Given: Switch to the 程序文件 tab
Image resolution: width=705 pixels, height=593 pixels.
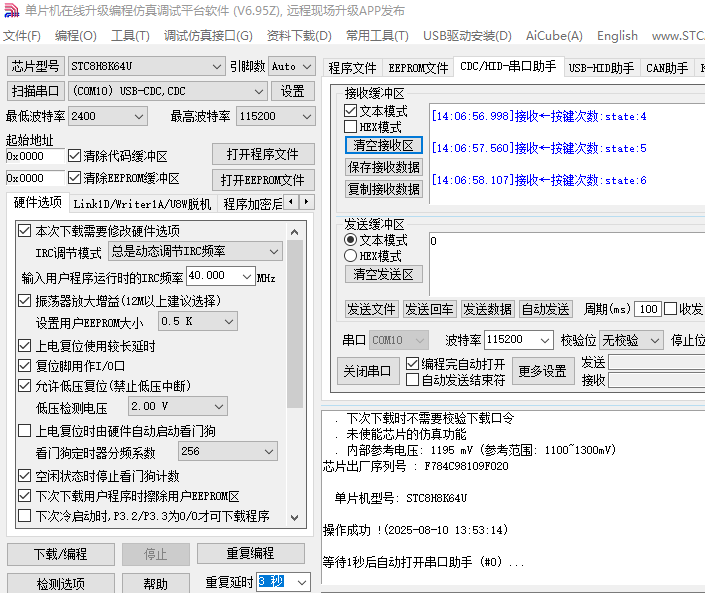Looking at the screenshot, I should 352,68.
